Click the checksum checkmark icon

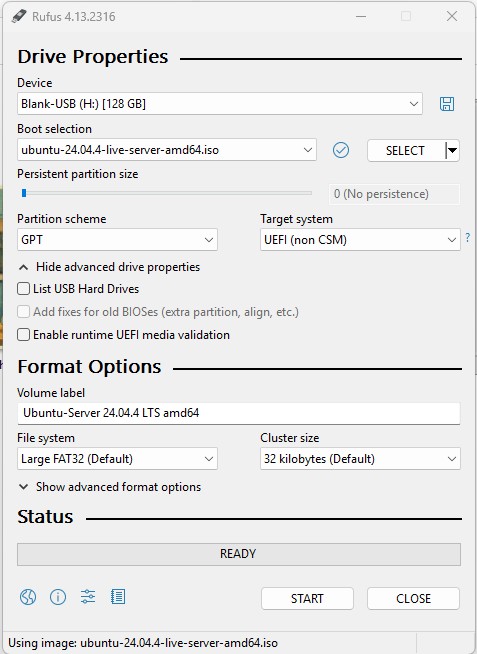341,150
